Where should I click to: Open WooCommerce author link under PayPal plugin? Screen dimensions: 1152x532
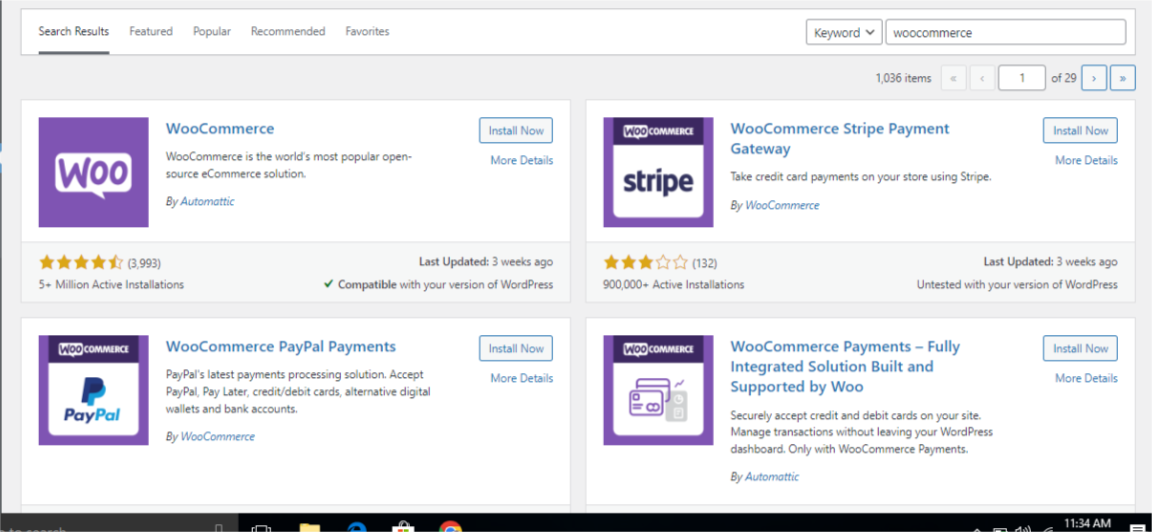(217, 436)
